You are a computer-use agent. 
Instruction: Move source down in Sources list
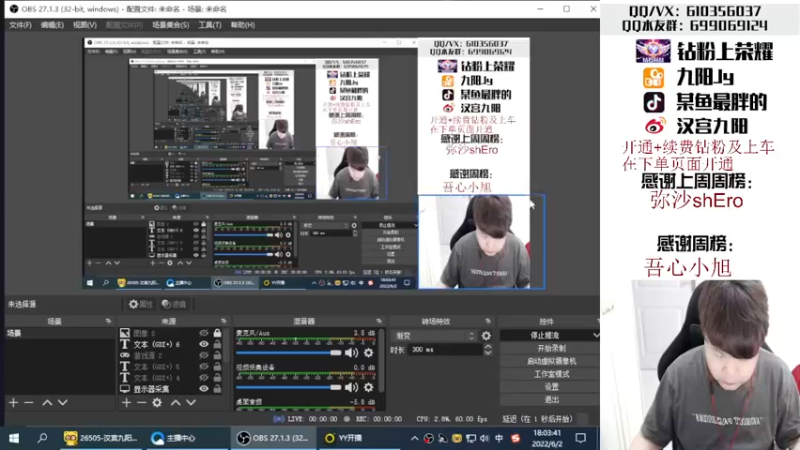tap(191, 403)
